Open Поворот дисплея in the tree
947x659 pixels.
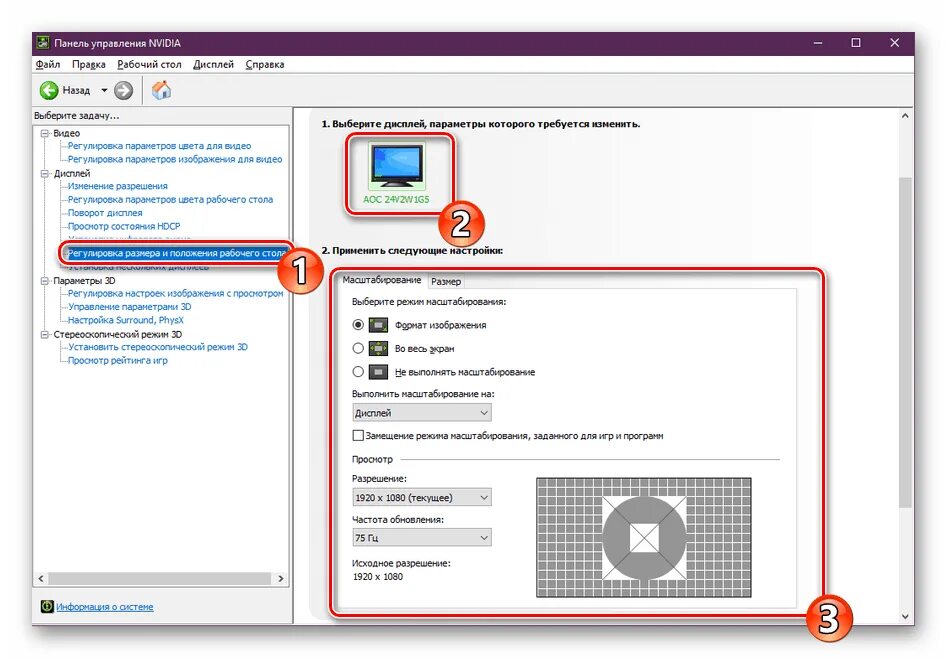[x=105, y=213]
